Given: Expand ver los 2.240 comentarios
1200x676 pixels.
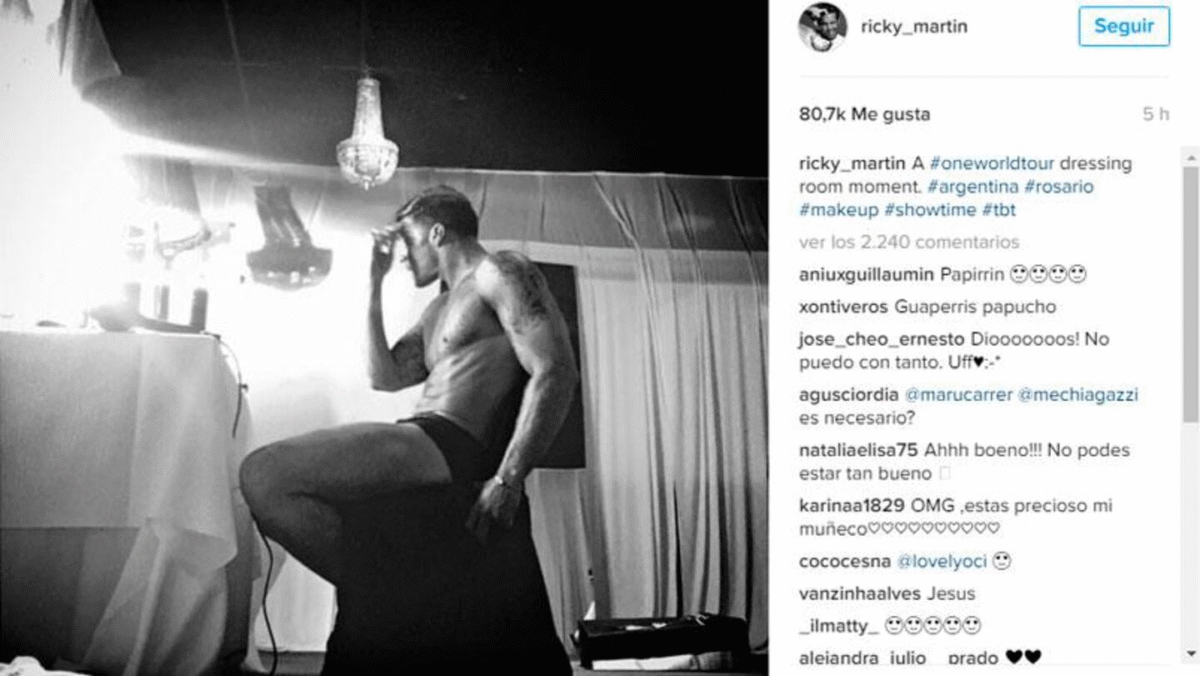Looking at the screenshot, I should 909,242.
